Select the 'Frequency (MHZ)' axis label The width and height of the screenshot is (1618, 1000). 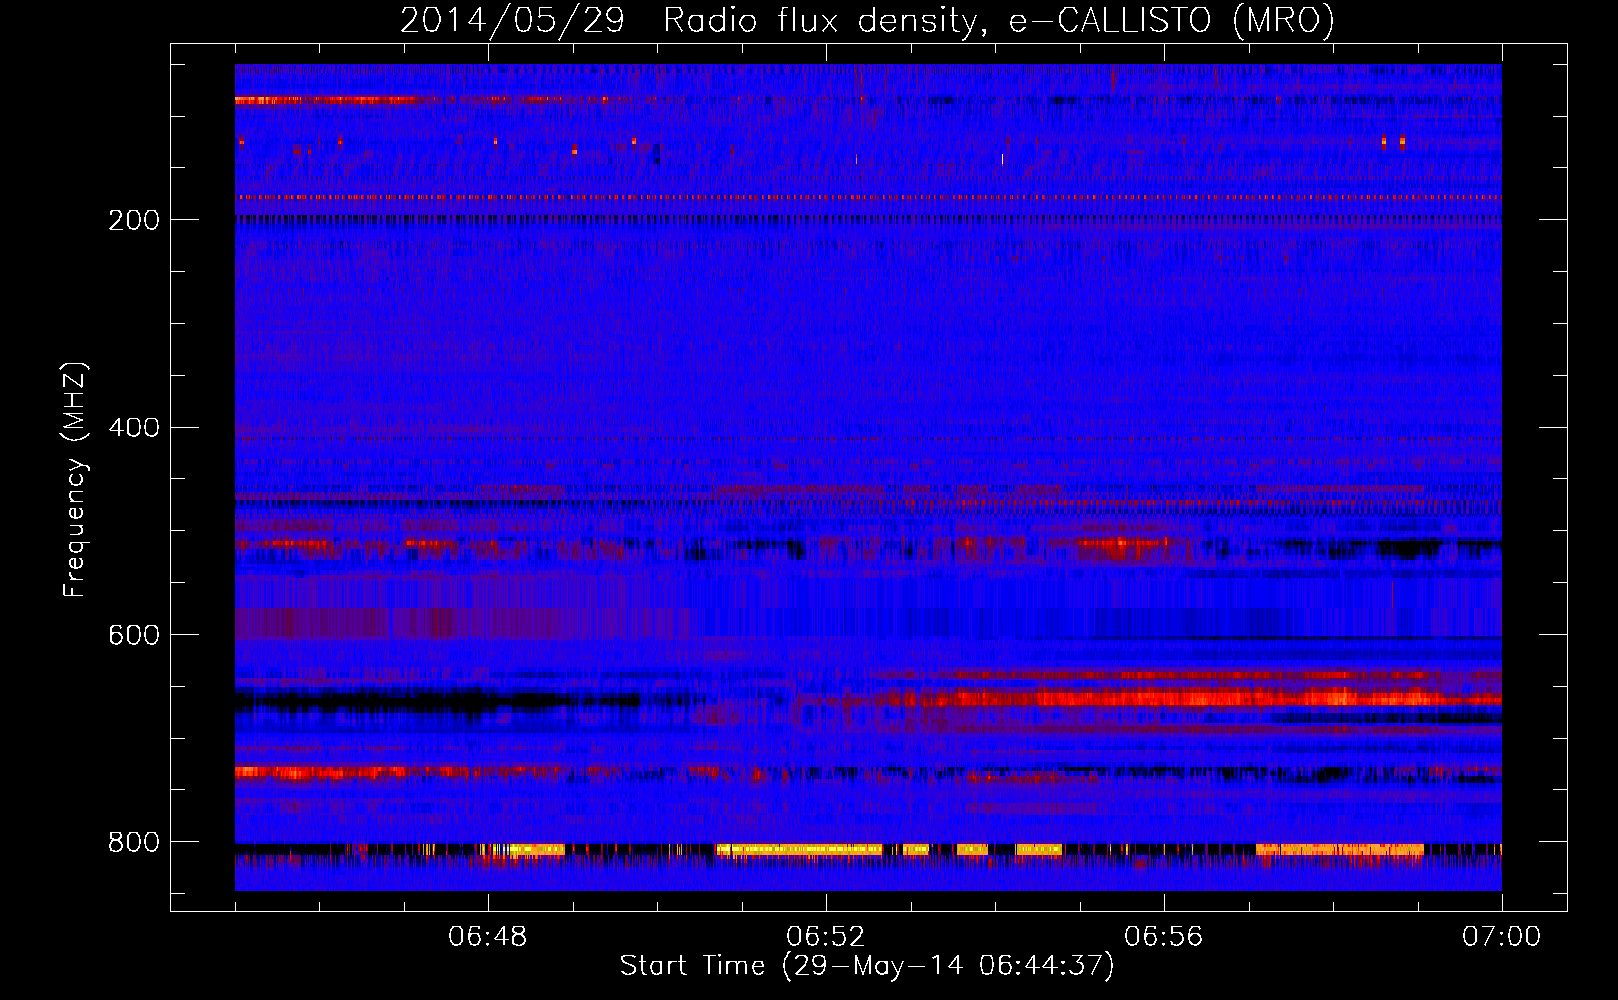click(75, 480)
